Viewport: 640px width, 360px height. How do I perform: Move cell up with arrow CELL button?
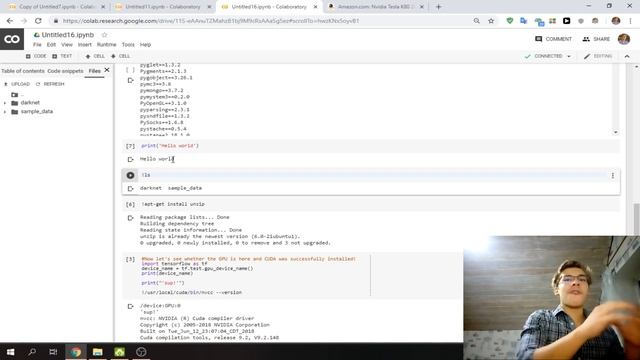[x=95, y=56]
